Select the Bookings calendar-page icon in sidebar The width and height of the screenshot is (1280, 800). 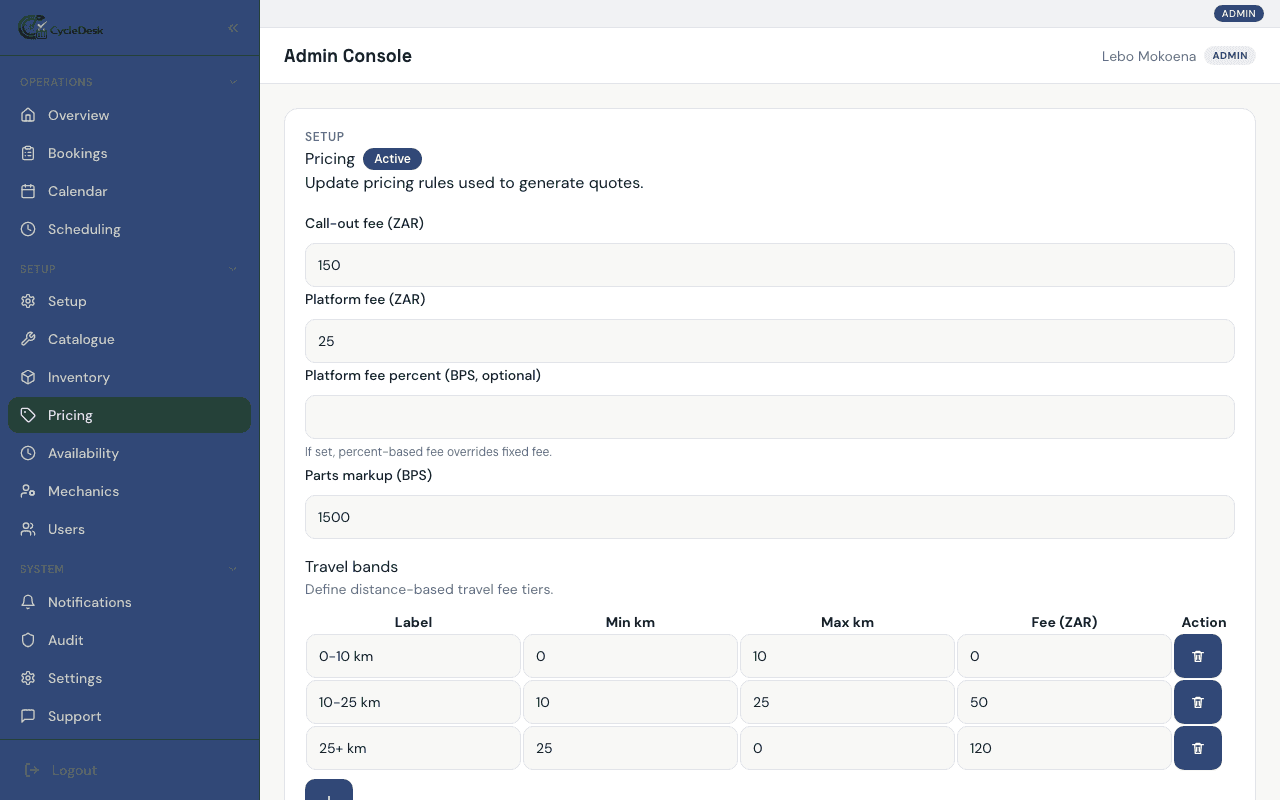click(29, 153)
